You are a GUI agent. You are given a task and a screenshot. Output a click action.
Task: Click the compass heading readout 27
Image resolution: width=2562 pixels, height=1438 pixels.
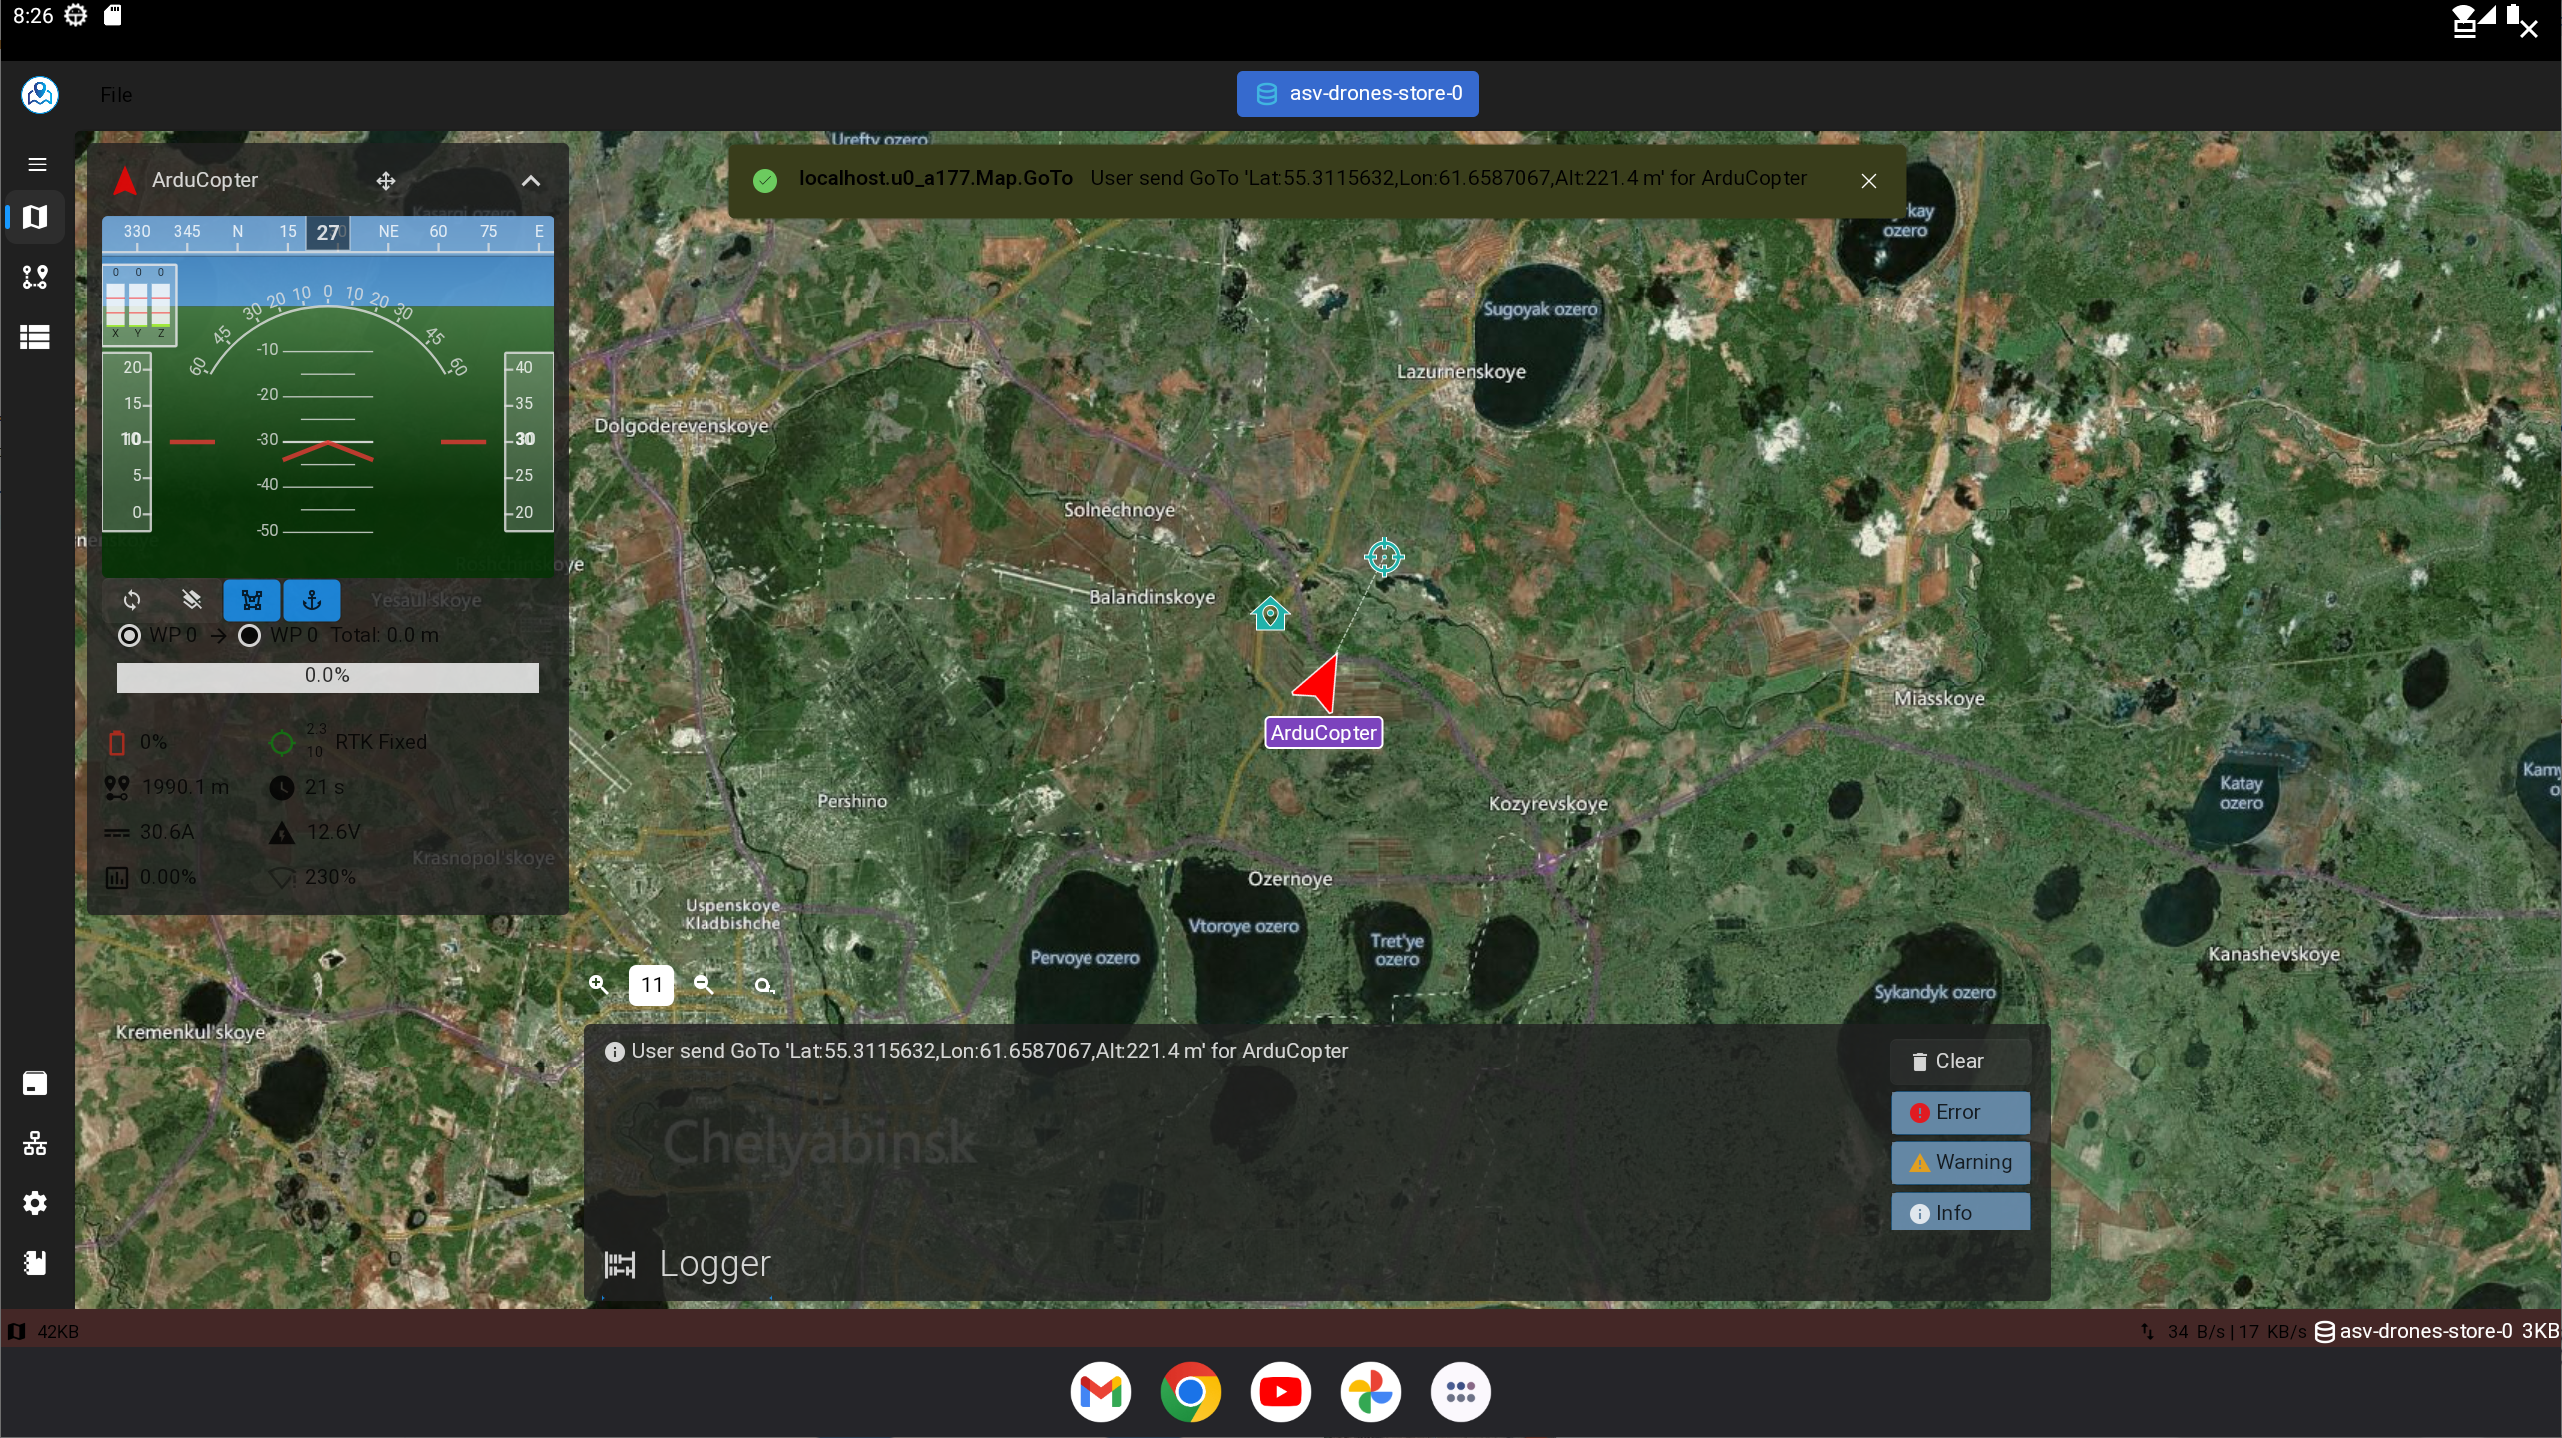coord(327,233)
